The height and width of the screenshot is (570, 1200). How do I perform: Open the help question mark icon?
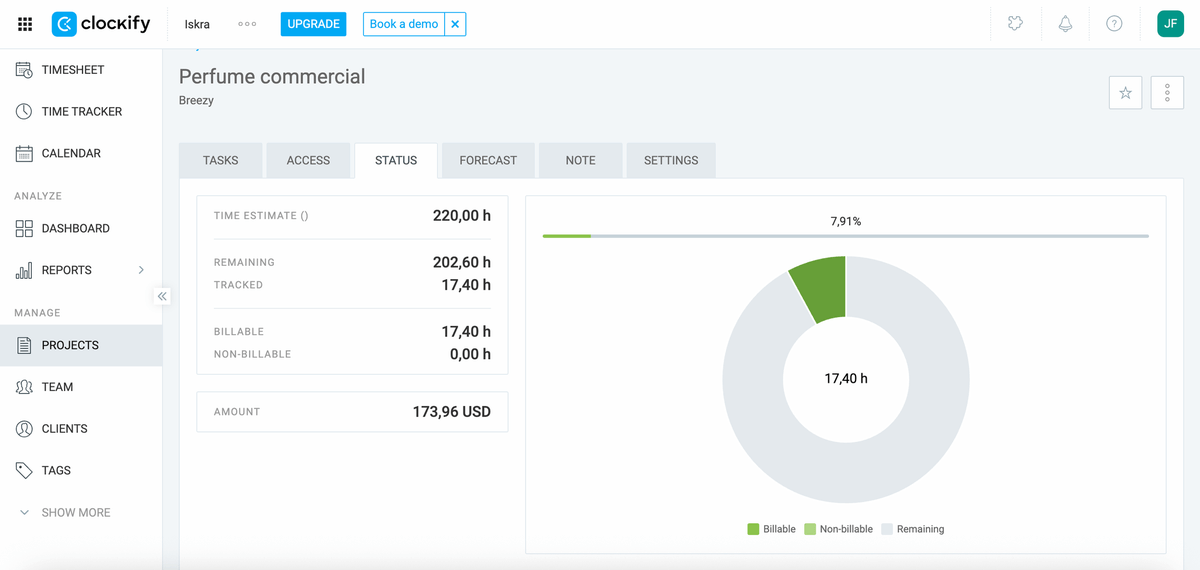[1114, 24]
